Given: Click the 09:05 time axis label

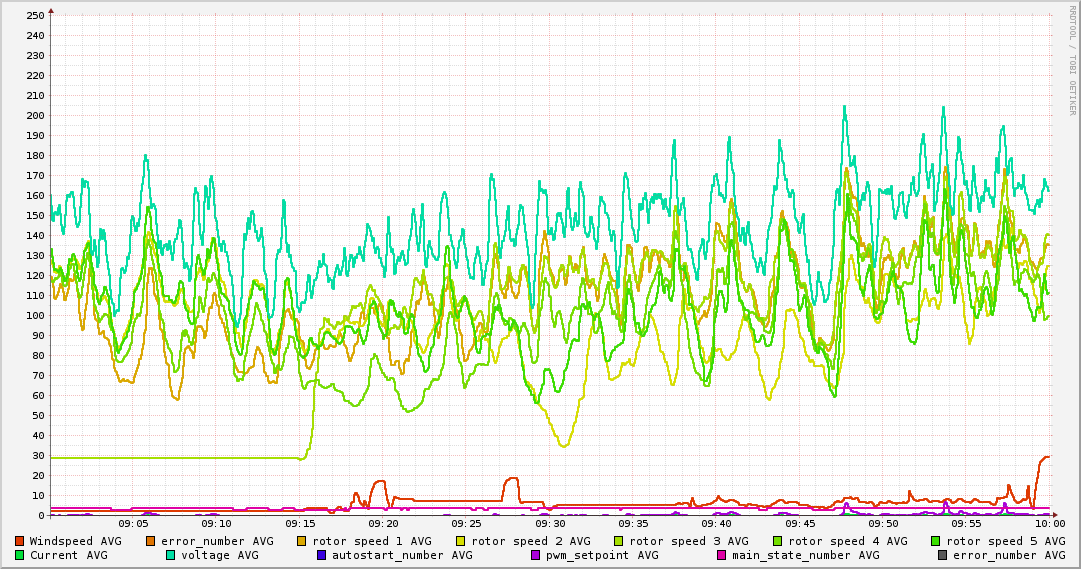Looking at the screenshot, I should tap(134, 524).
